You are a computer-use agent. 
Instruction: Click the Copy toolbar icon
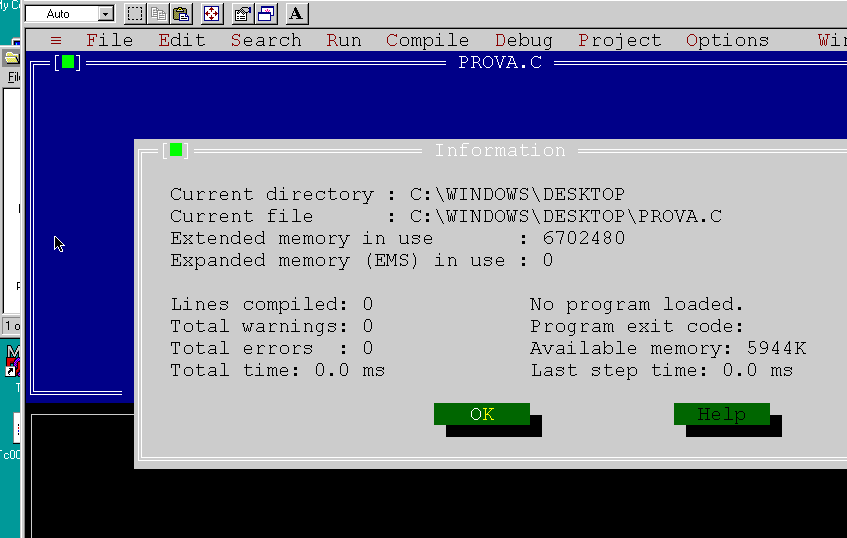pos(158,14)
